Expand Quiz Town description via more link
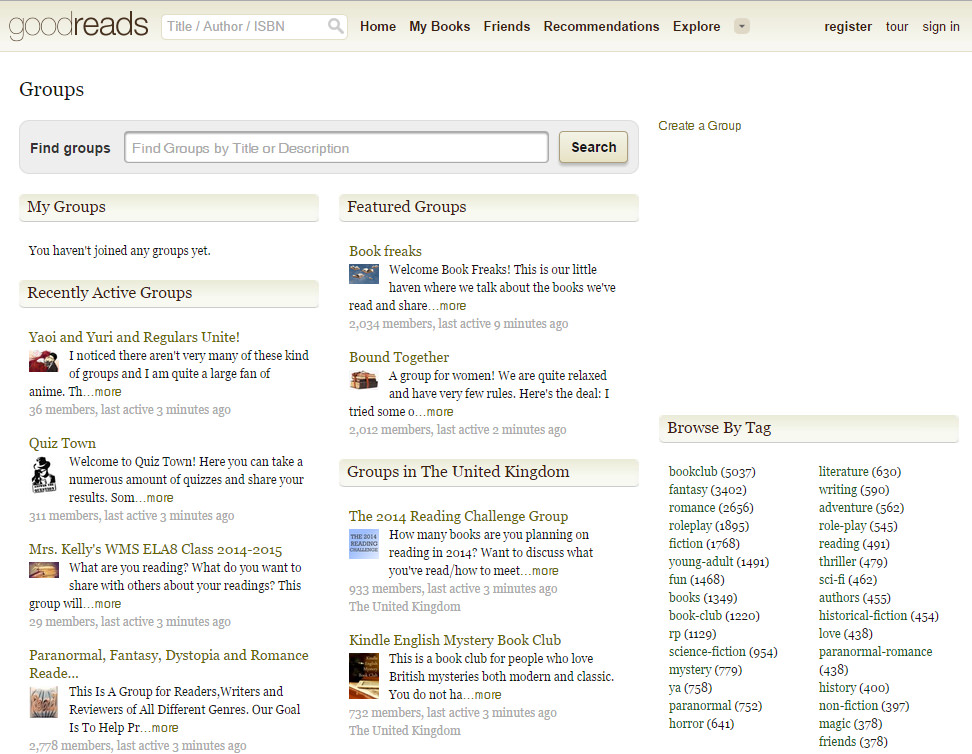Viewport: 972px width, 754px height. click(158, 498)
